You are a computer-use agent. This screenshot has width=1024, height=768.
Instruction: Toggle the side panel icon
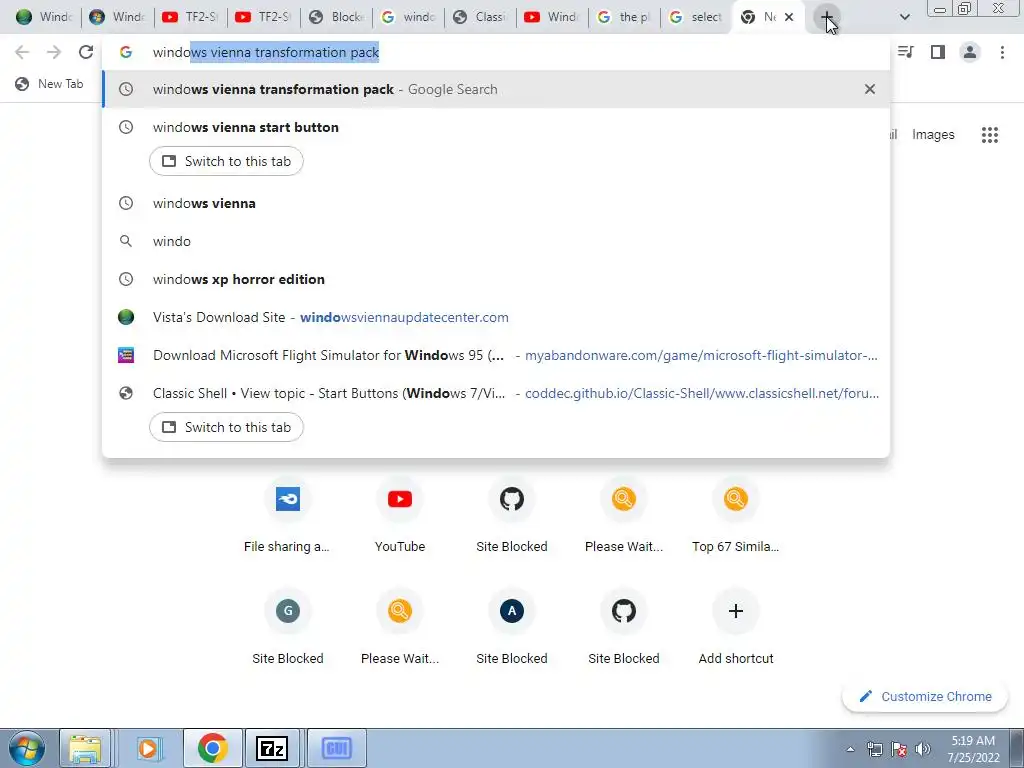tap(938, 52)
